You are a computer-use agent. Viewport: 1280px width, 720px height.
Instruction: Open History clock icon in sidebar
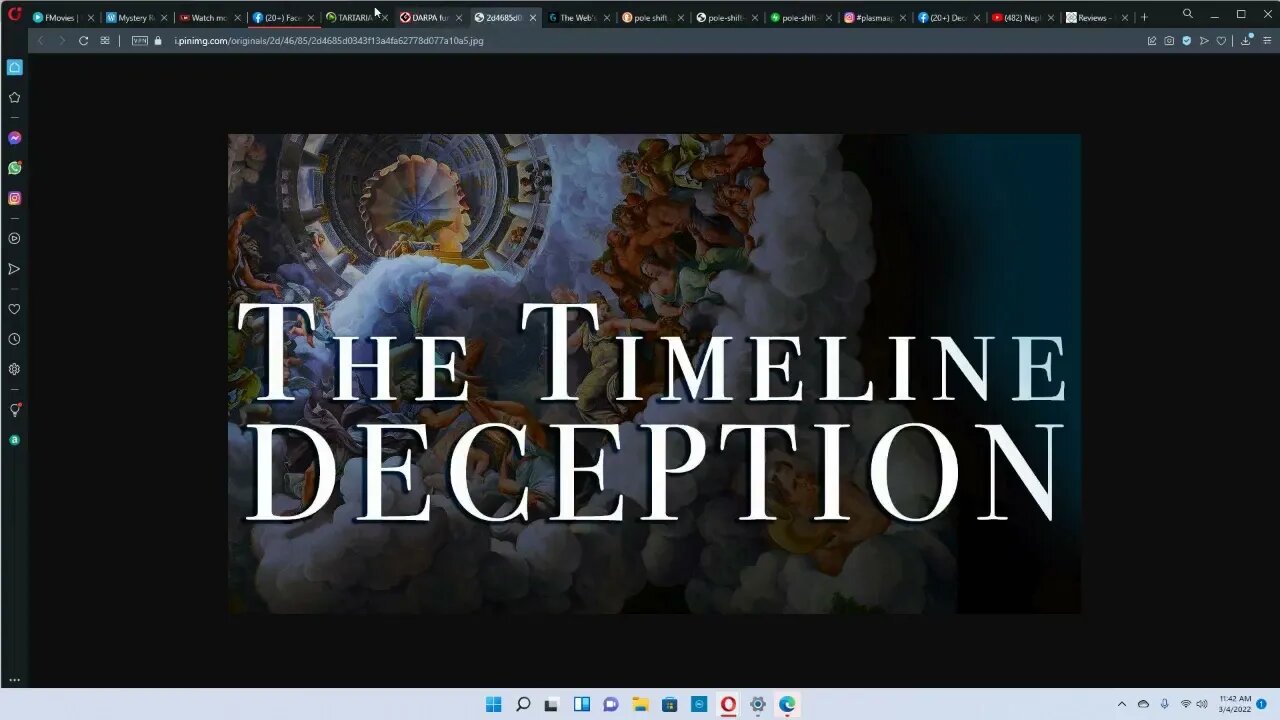point(14,339)
